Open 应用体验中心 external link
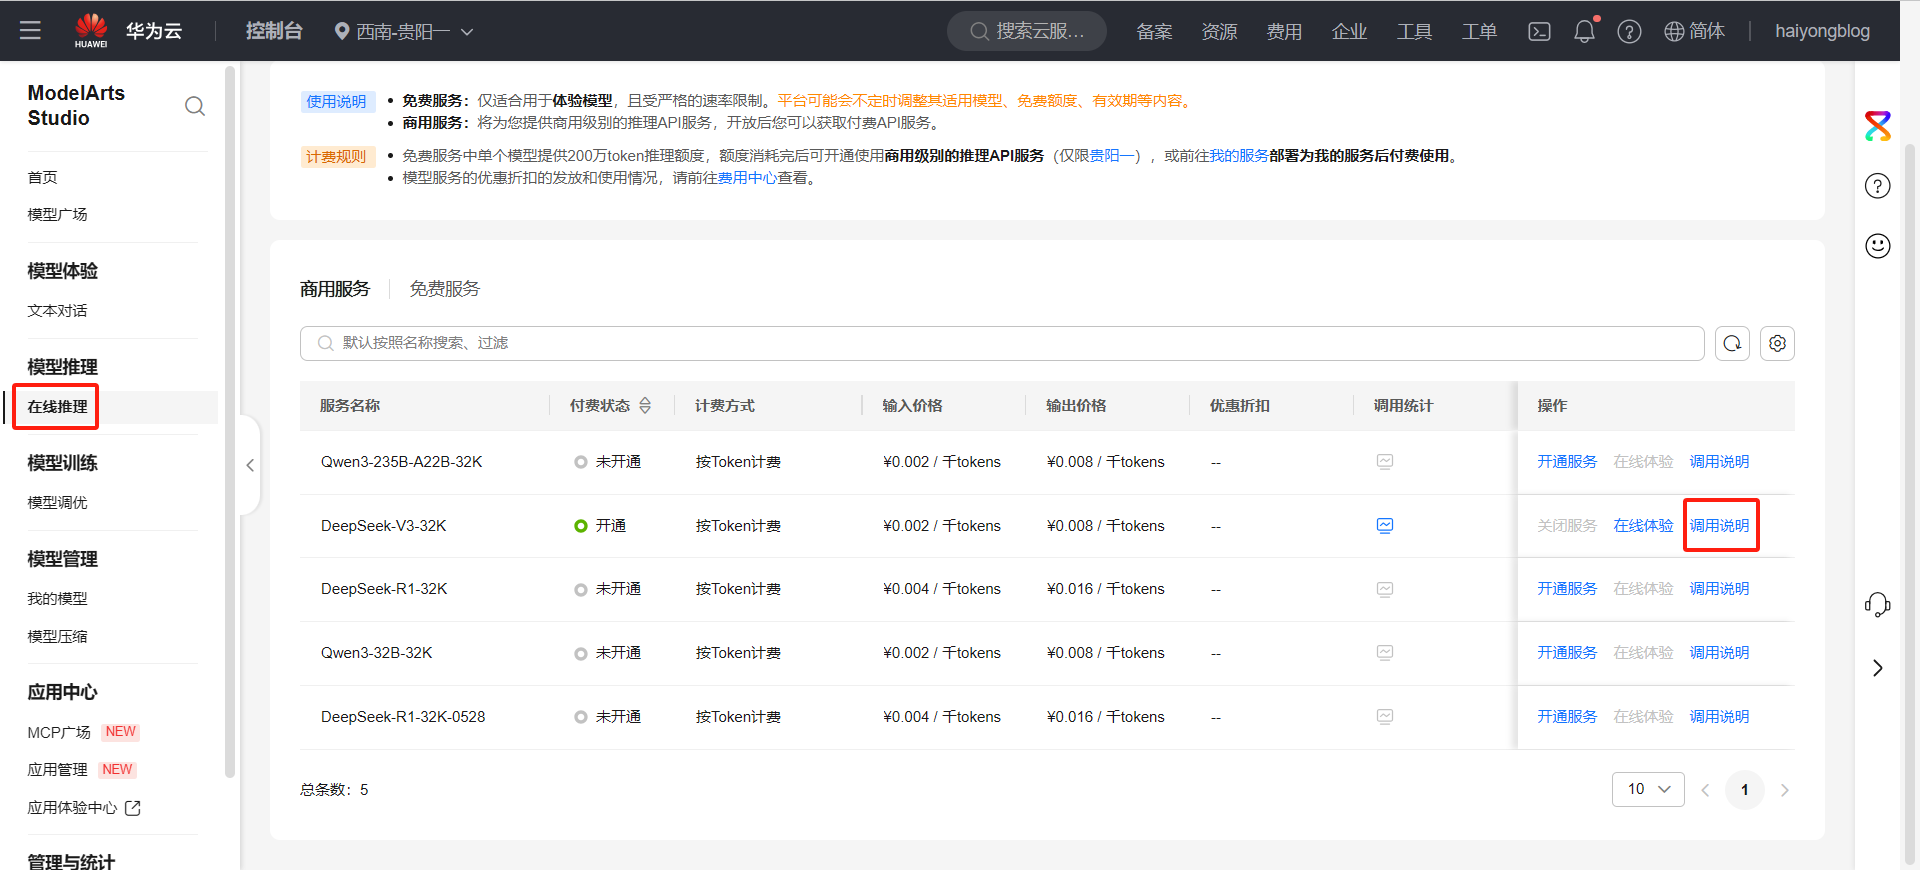 pos(84,807)
